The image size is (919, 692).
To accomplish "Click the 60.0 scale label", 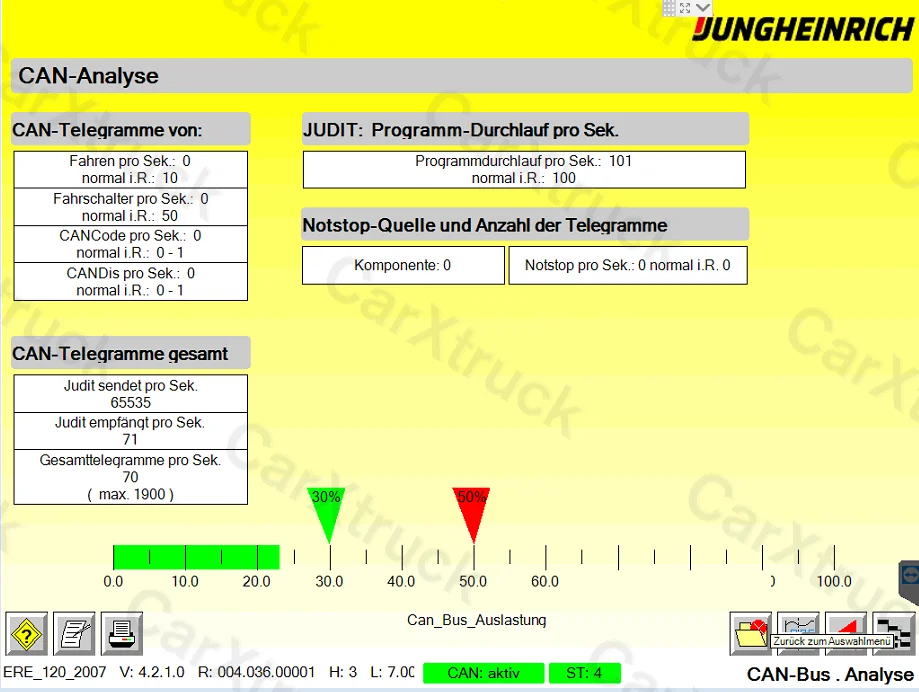I will tap(545, 581).
